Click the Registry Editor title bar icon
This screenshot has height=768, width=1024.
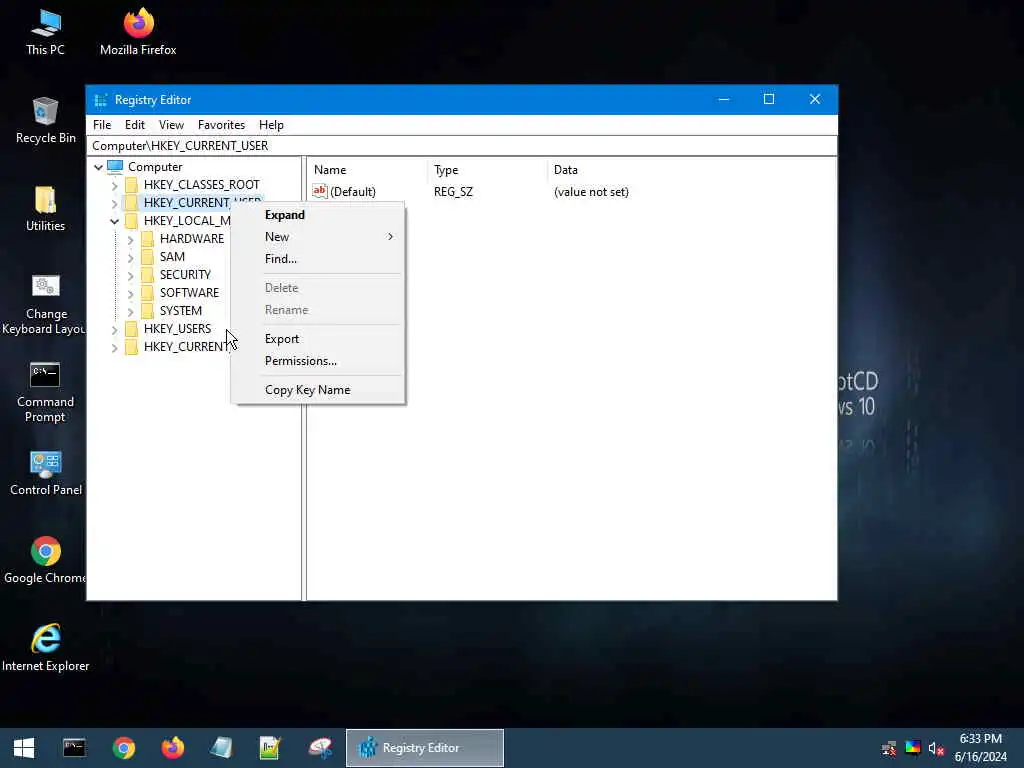101,100
